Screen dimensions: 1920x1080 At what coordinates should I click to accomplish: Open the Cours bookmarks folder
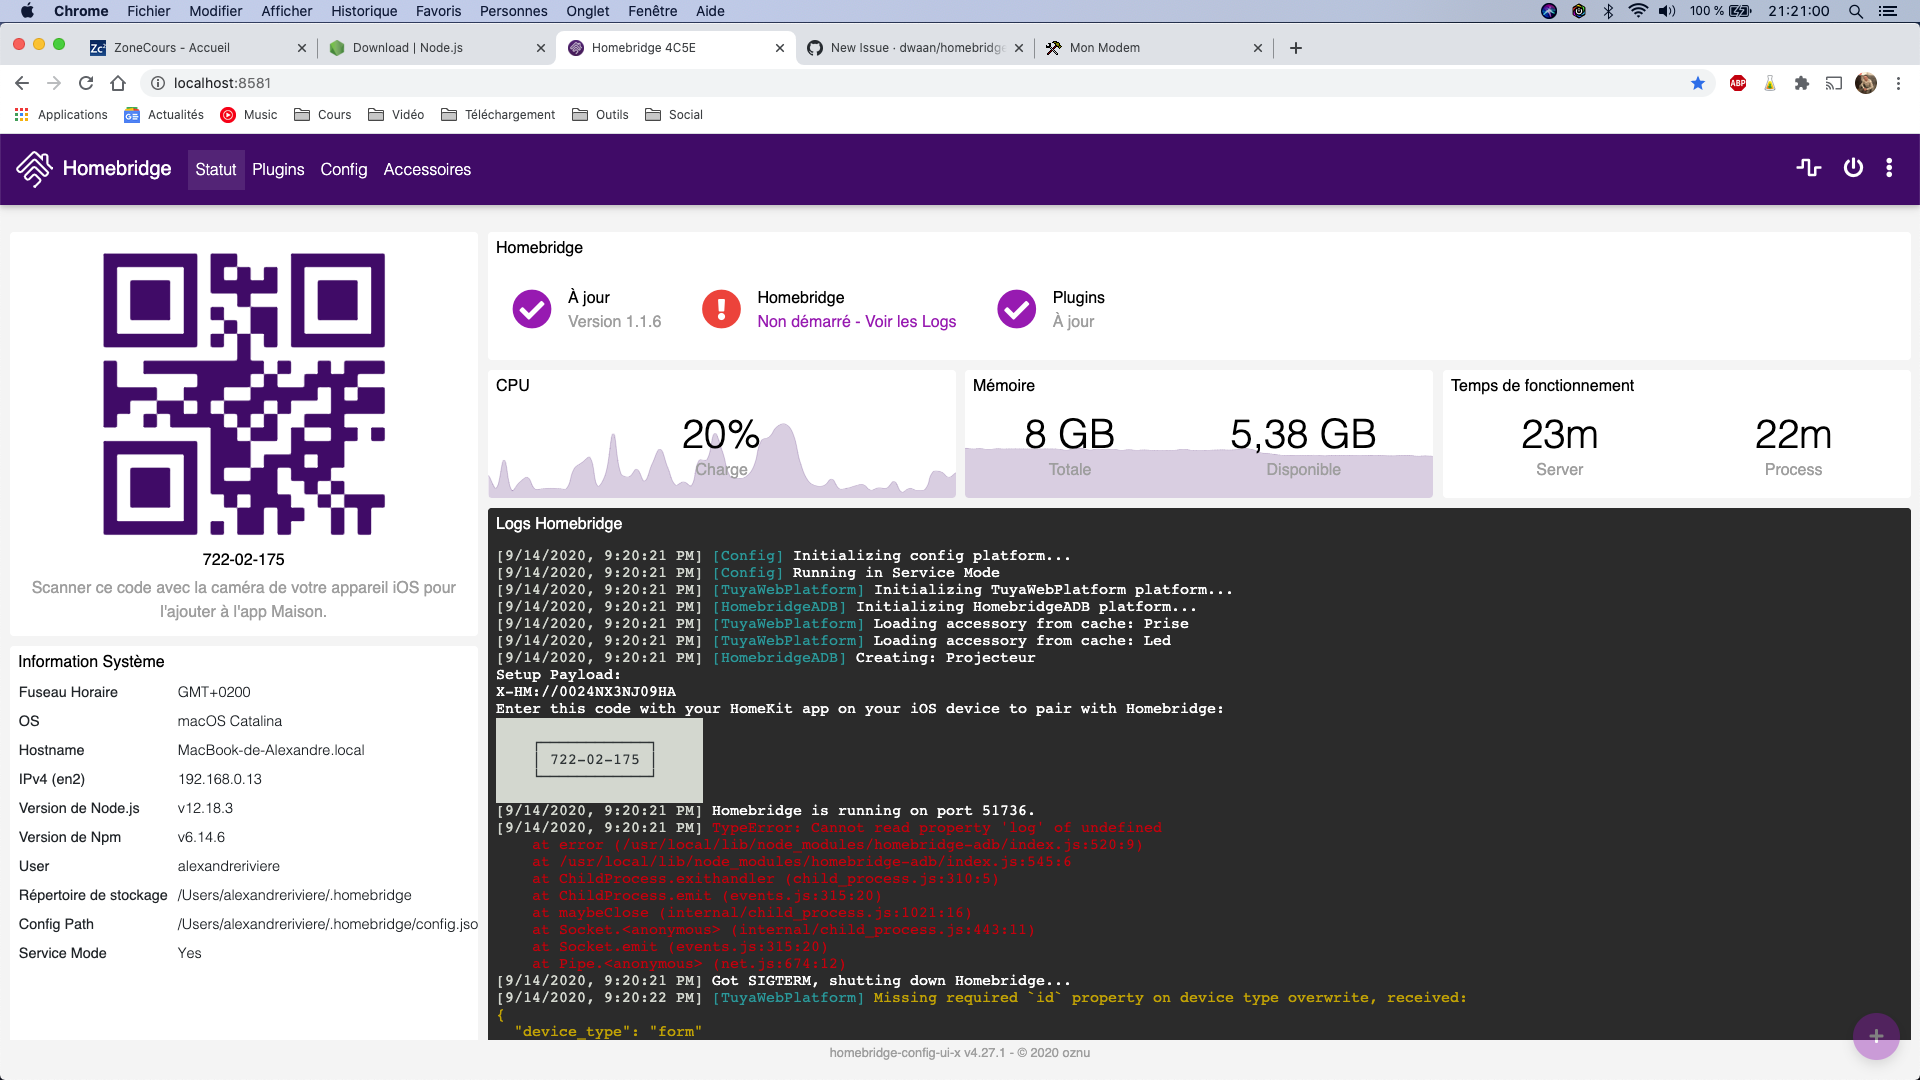pyautogui.click(x=323, y=115)
